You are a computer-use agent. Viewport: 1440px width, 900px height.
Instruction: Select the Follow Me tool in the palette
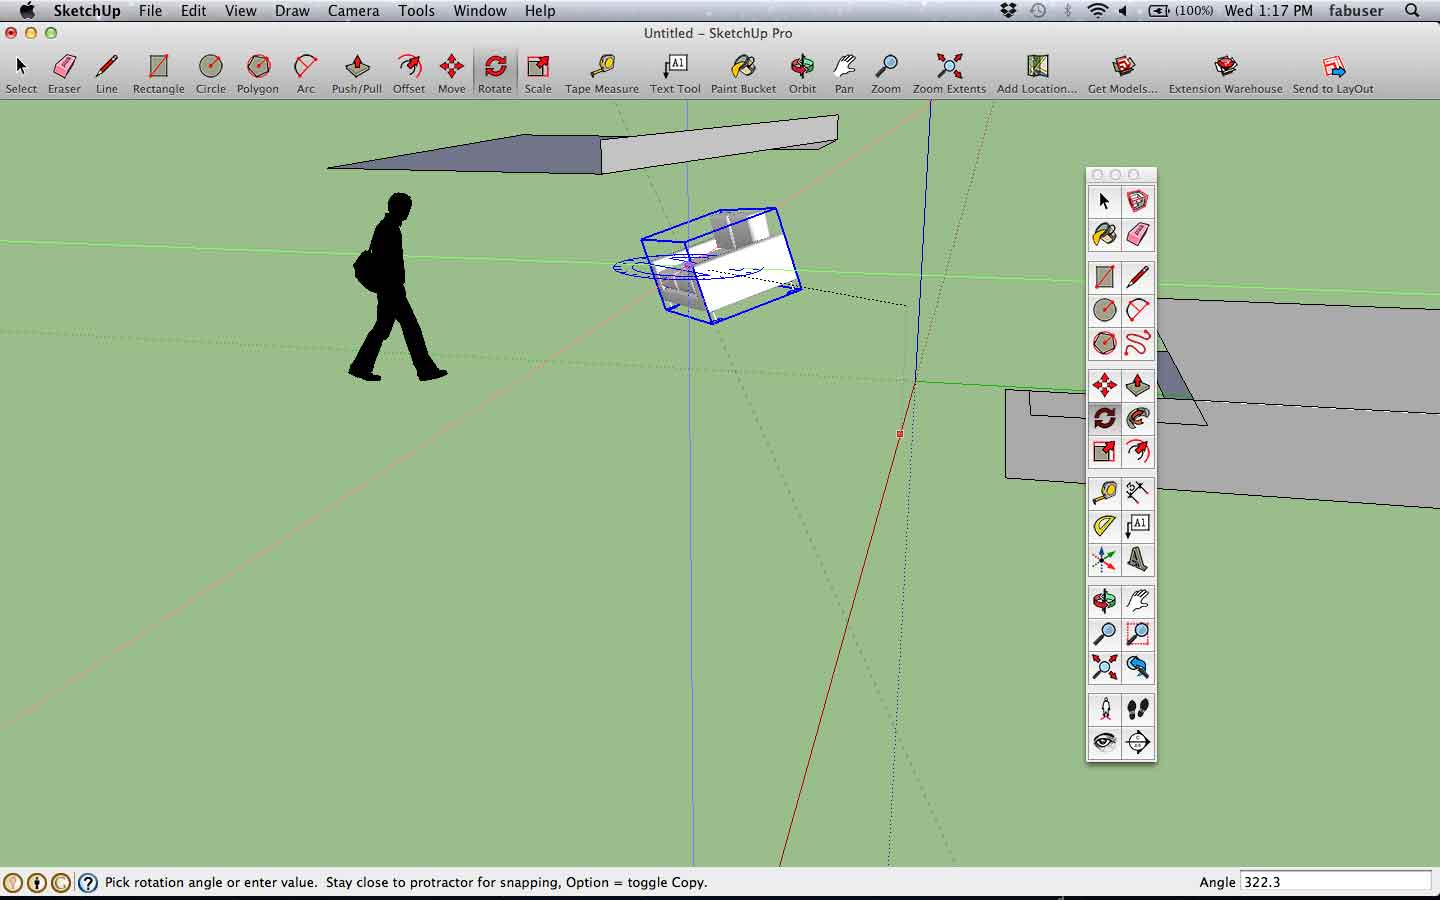pyautogui.click(x=1137, y=419)
